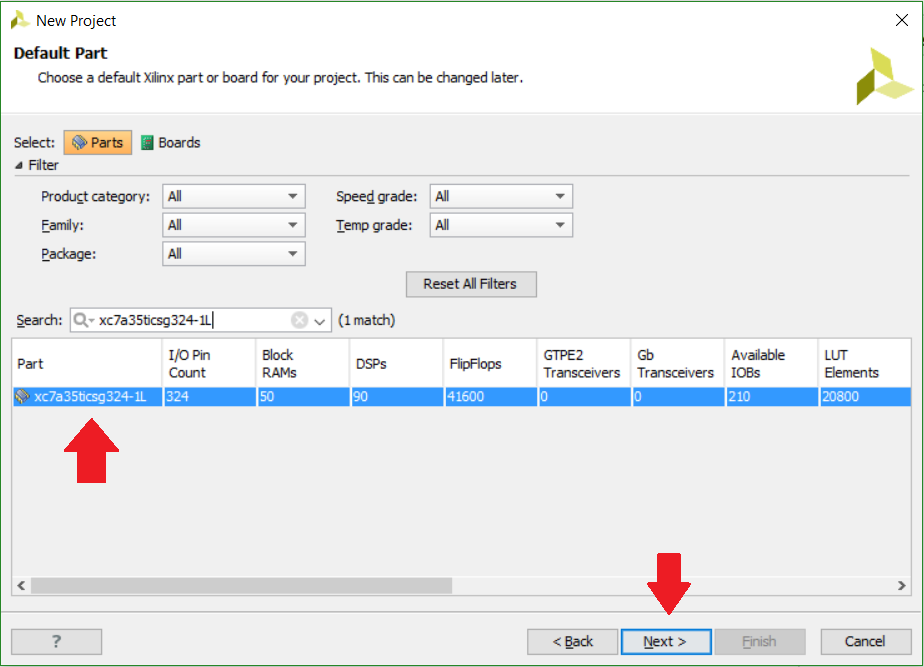Viewport: 924px width, 667px height.
Task: Click the DSPs value 90
Action: (x=360, y=397)
